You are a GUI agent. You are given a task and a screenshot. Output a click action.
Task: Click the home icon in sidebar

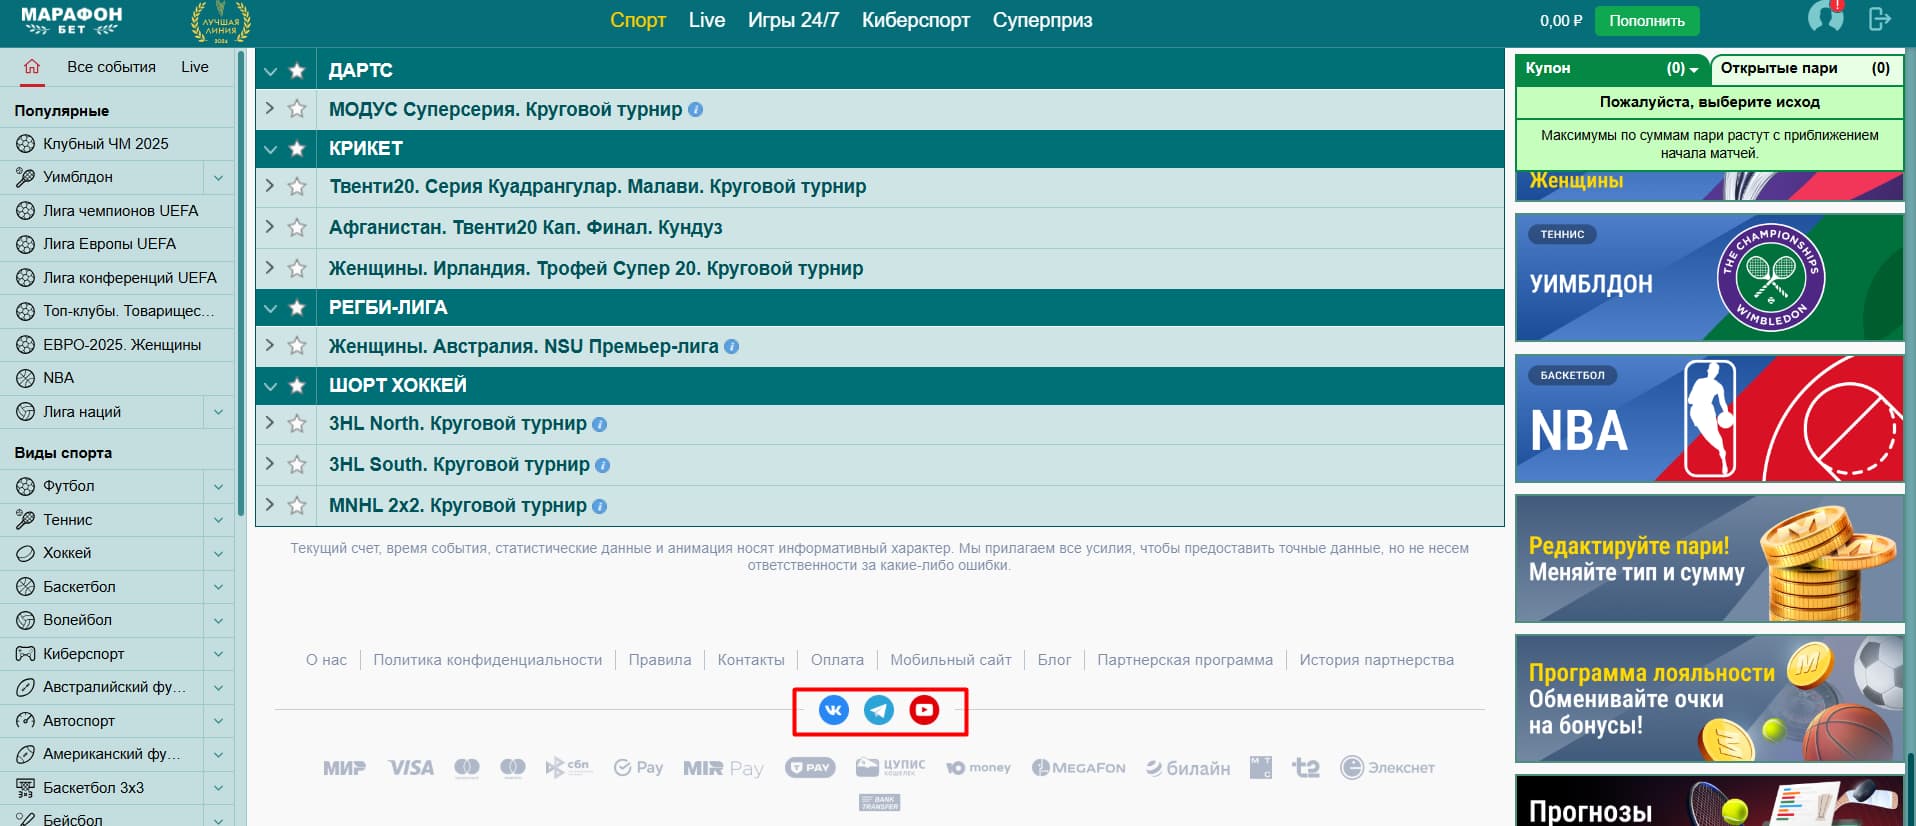pyautogui.click(x=32, y=67)
